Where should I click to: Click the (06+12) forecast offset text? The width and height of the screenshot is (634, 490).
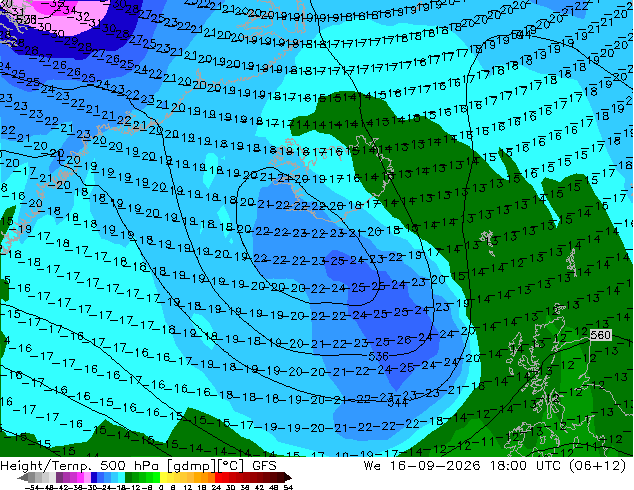(598, 466)
